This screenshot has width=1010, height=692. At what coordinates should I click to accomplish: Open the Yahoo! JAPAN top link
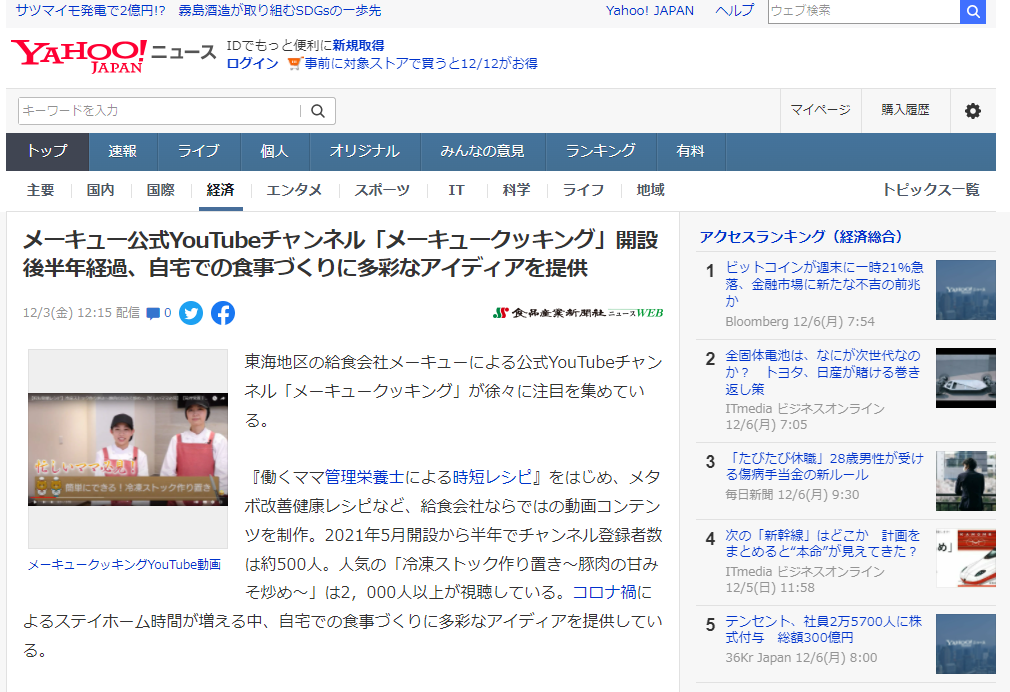[650, 11]
